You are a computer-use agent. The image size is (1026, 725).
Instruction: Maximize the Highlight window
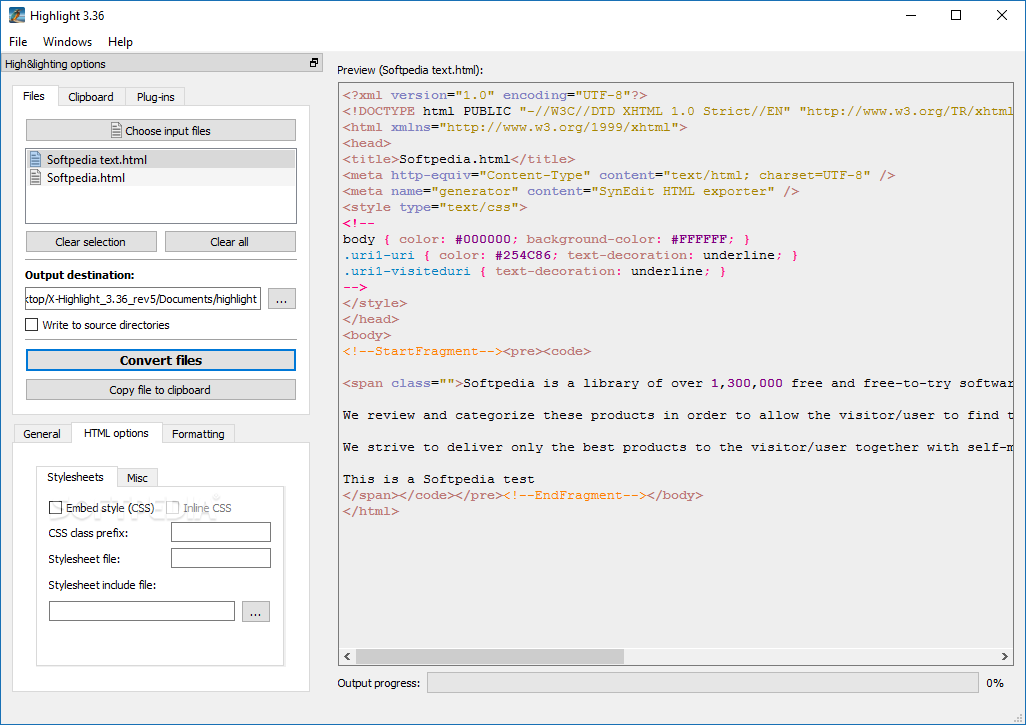pos(956,15)
